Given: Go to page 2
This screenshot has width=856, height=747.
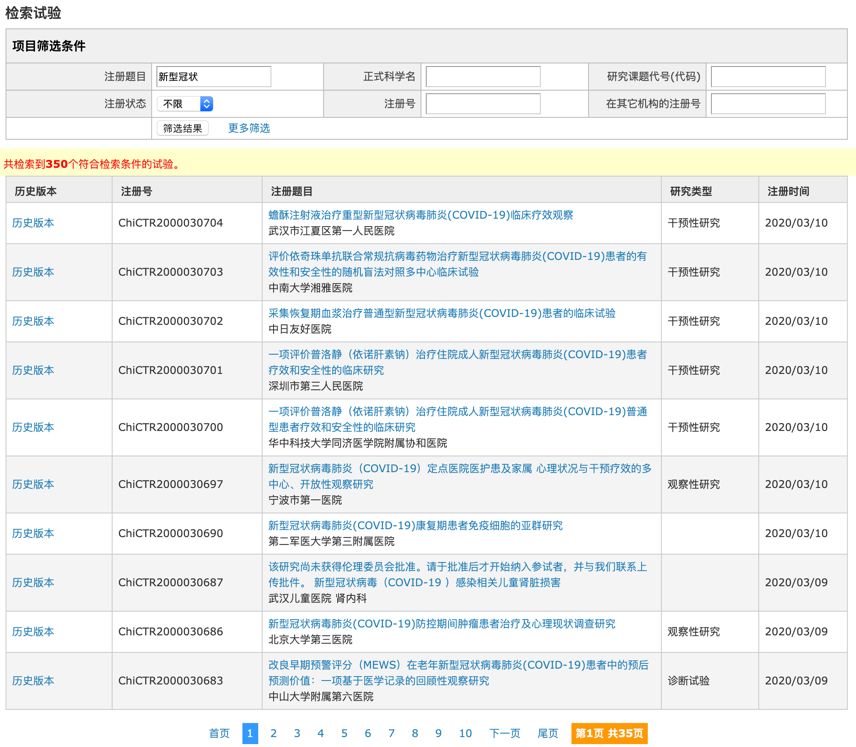Looking at the screenshot, I should pyautogui.click(x=274, y=733).
